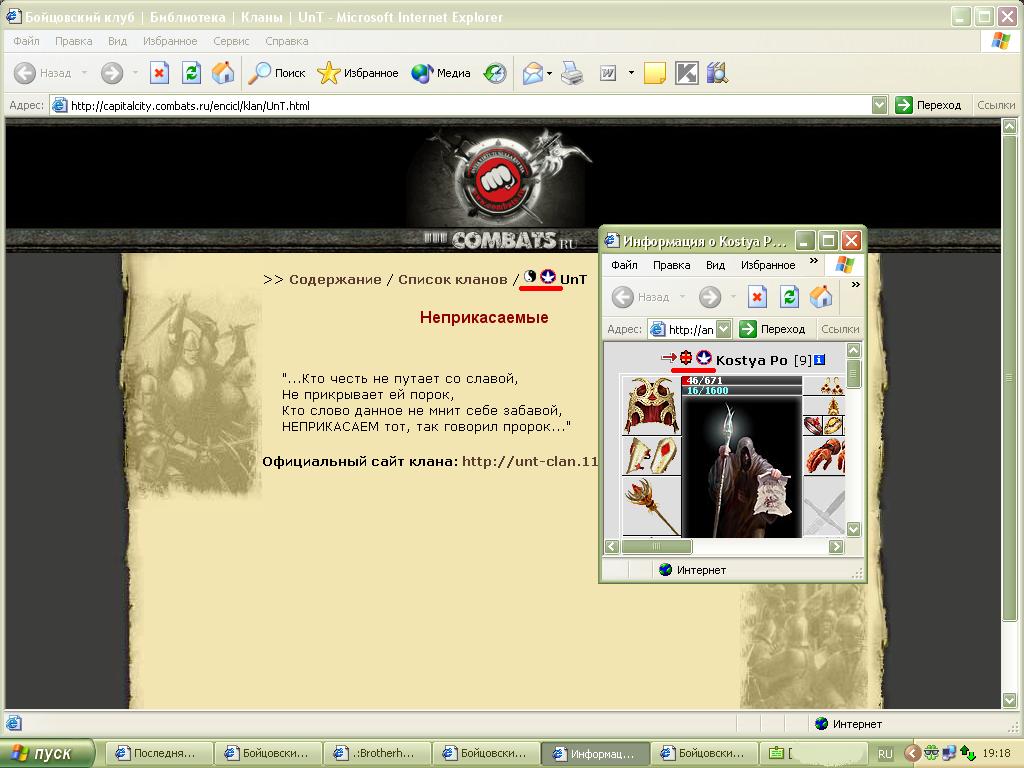1024x768 pixels.
Task: Refresh the Kostya info popup
Action: [789, 297]
